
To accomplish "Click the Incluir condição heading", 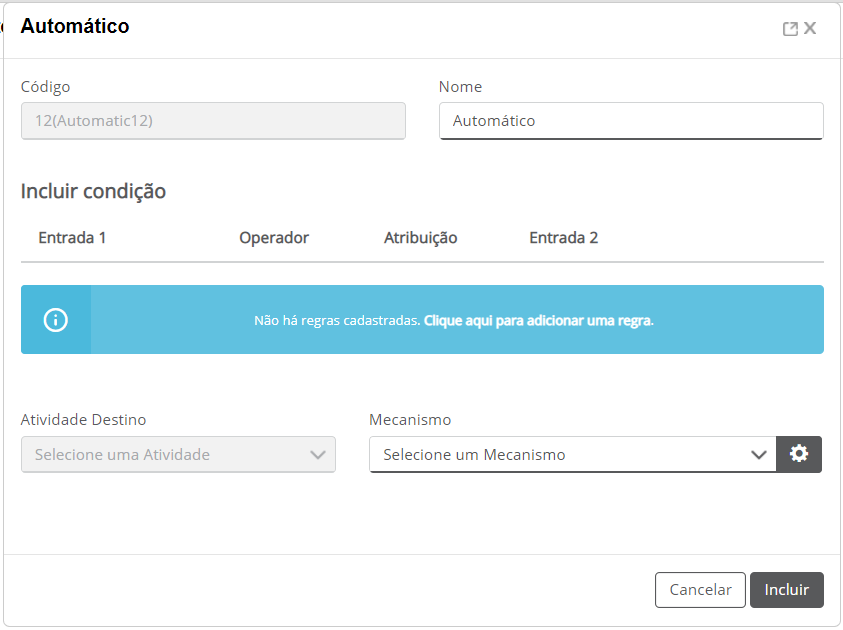I will (x=93, y=191).
